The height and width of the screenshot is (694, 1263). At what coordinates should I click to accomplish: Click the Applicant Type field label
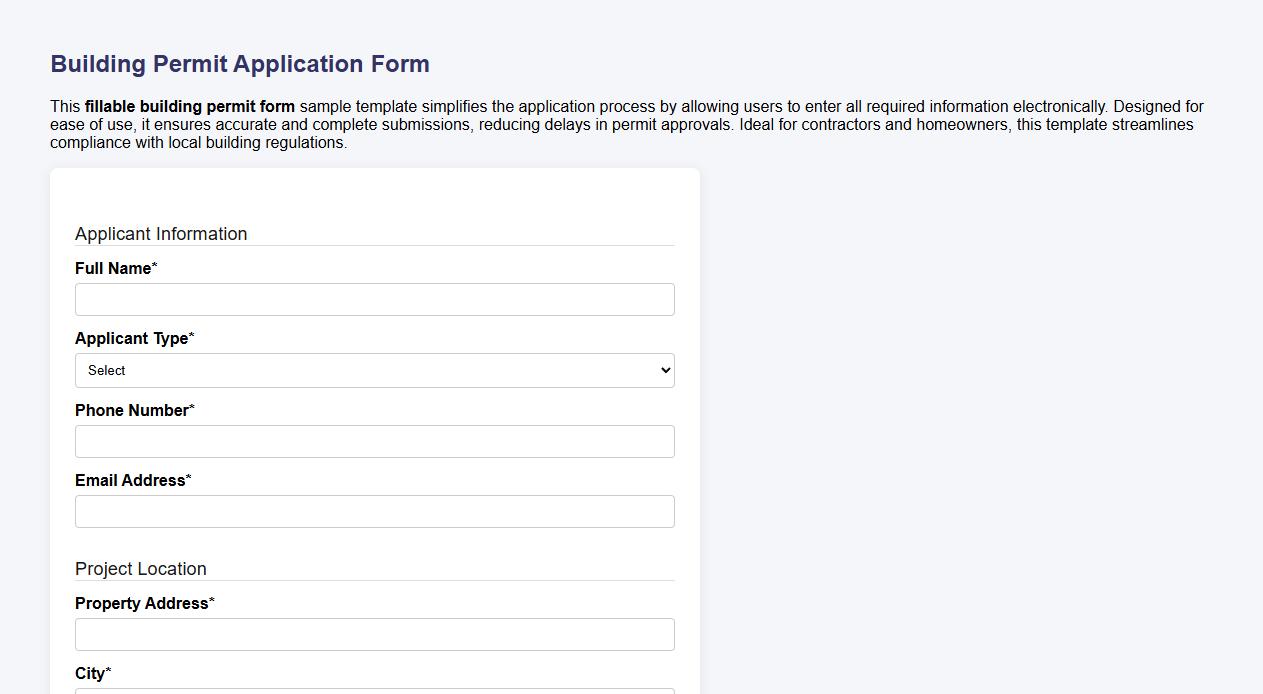[x=129, y=338]
